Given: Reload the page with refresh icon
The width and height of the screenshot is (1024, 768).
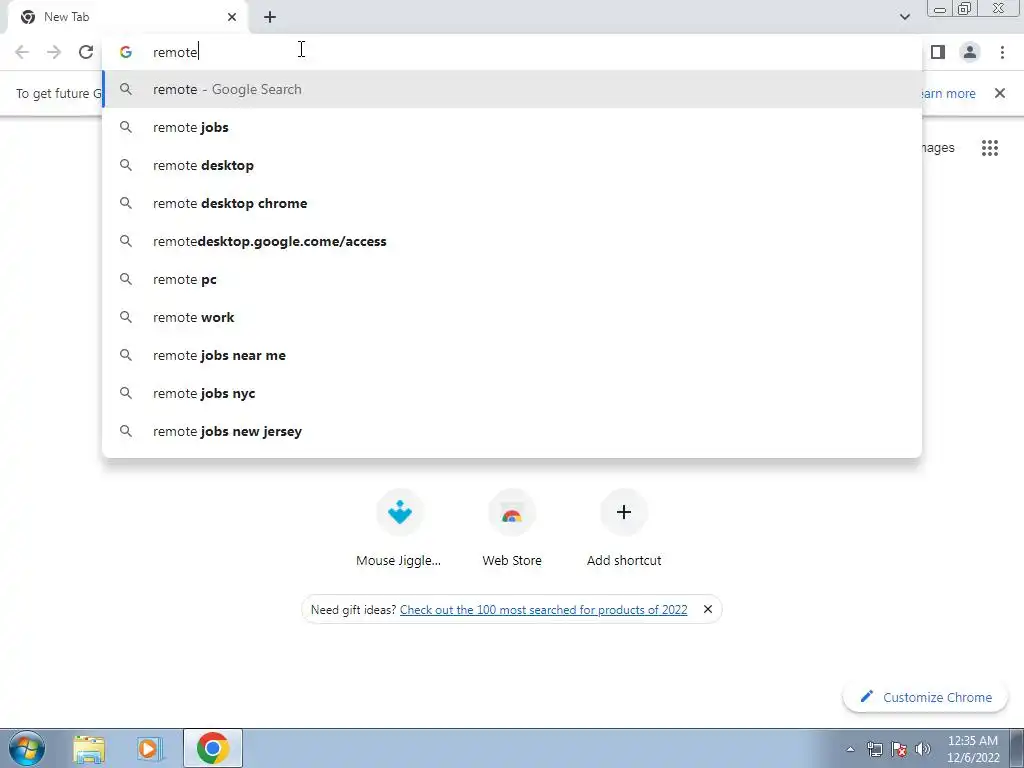Looking at the screenshot, I should [86, 52].
